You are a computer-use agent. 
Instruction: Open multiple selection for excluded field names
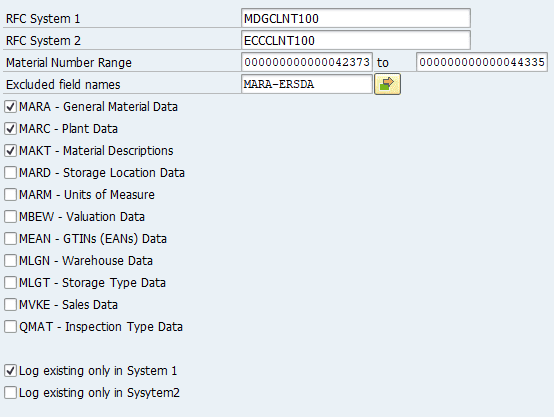(x=387, y=84)
